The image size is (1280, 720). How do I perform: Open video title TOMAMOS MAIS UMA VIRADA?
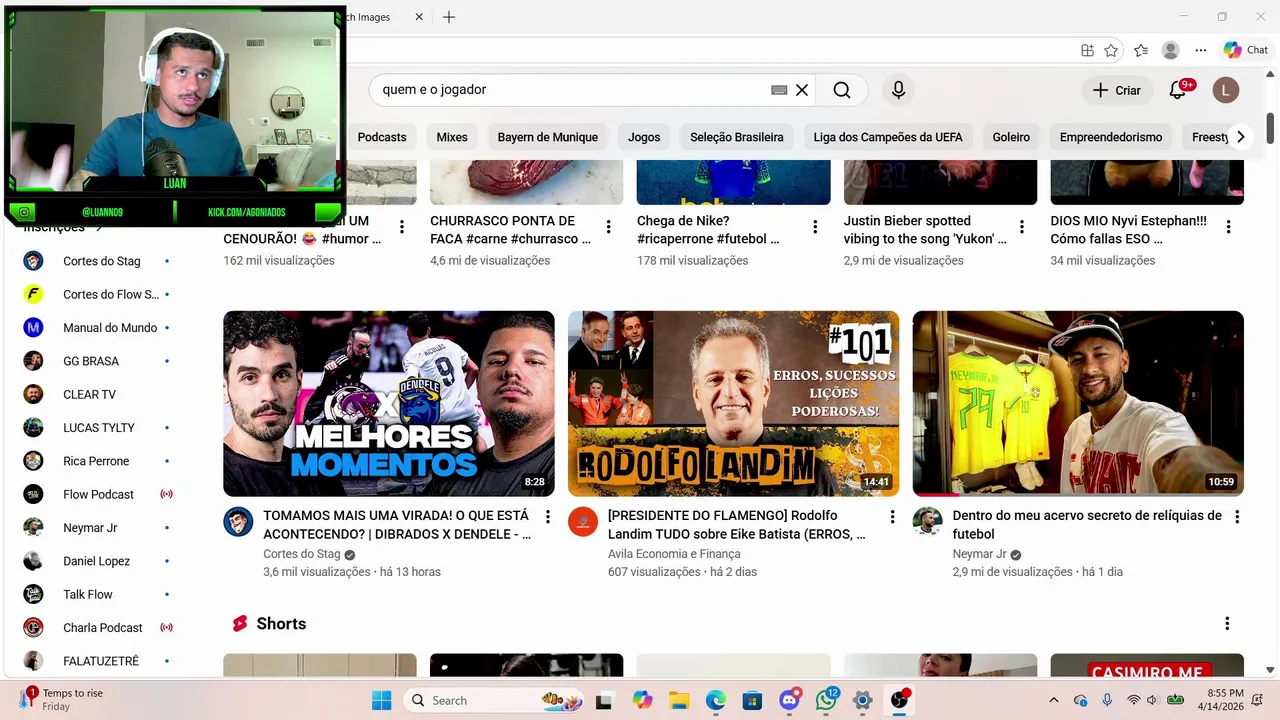397,525
